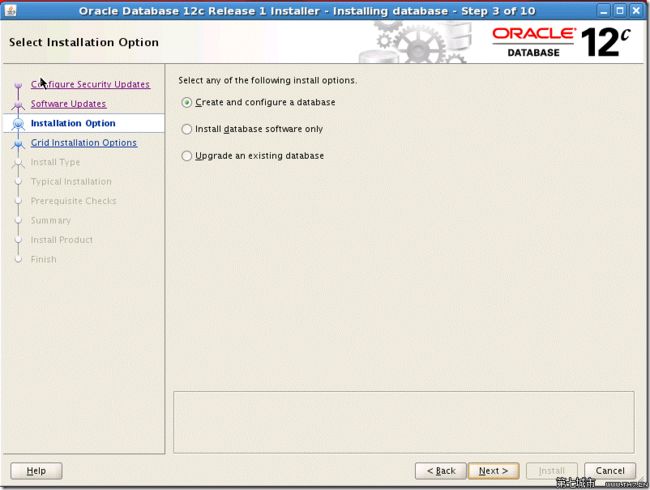
Task: Cancel the installer
Action: pyautogui.click(x=610, y=471)
